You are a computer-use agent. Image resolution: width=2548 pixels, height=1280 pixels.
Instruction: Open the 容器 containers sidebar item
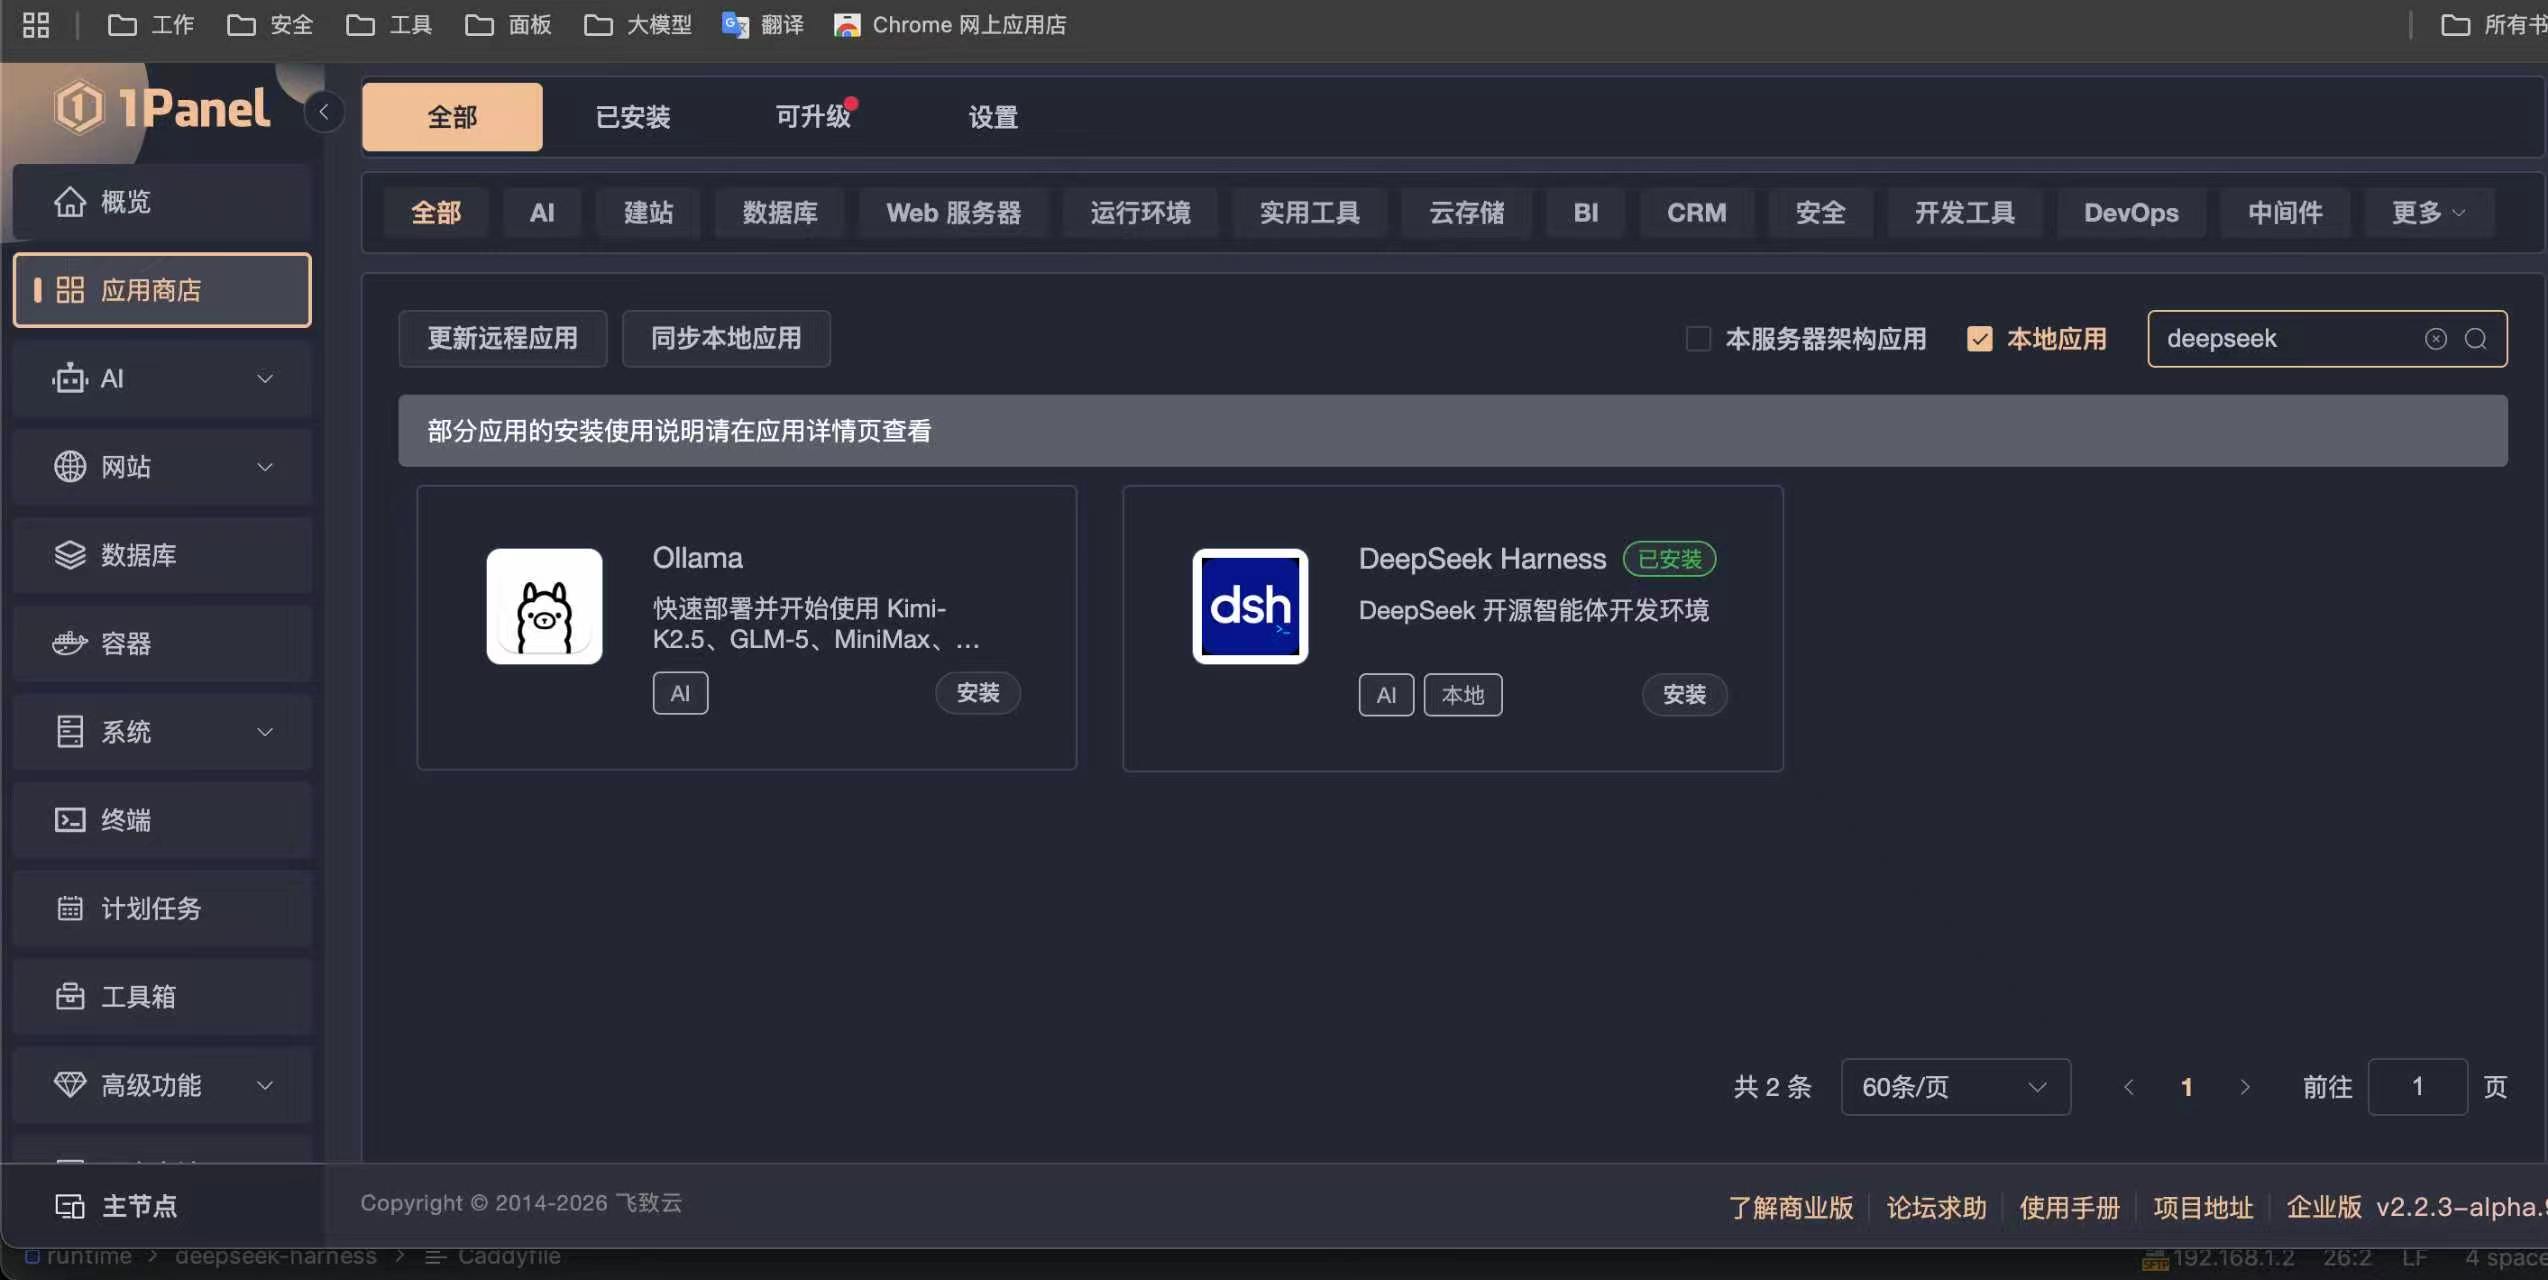point(162,643)
